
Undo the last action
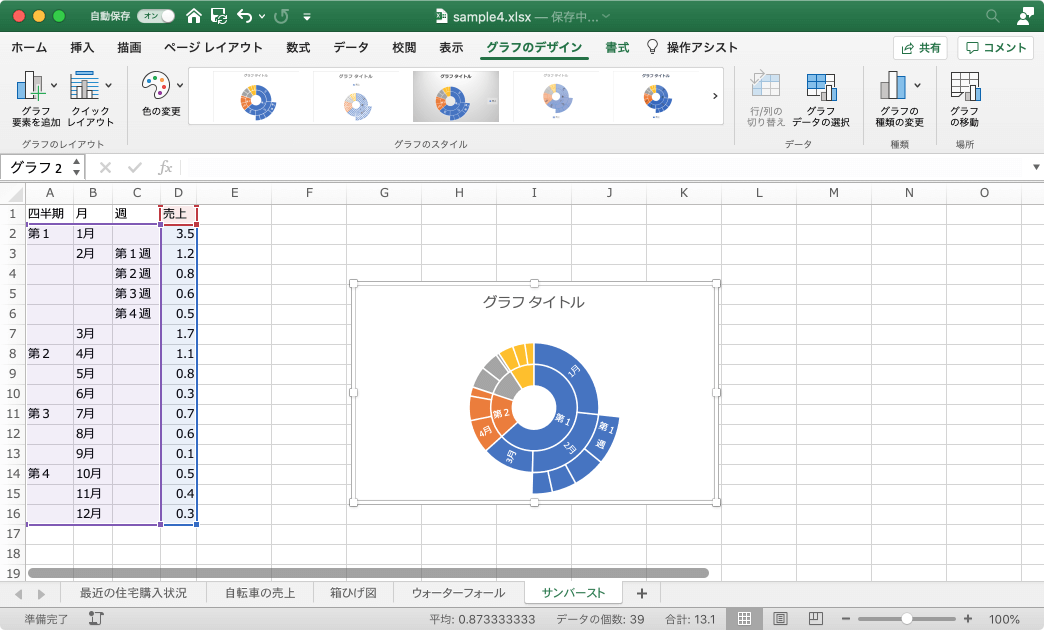point(245,16)
